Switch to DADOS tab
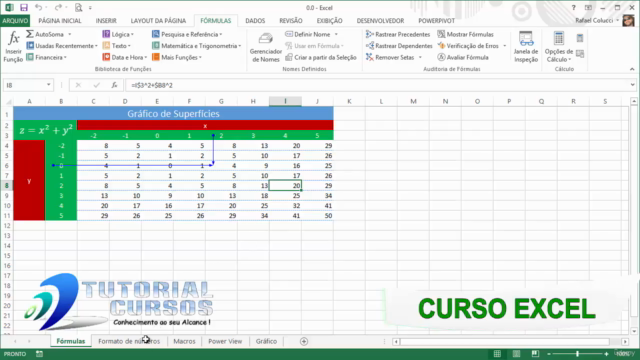Viewport: 640px width, 360px height. pyautogui.click(x=255, y=20)
